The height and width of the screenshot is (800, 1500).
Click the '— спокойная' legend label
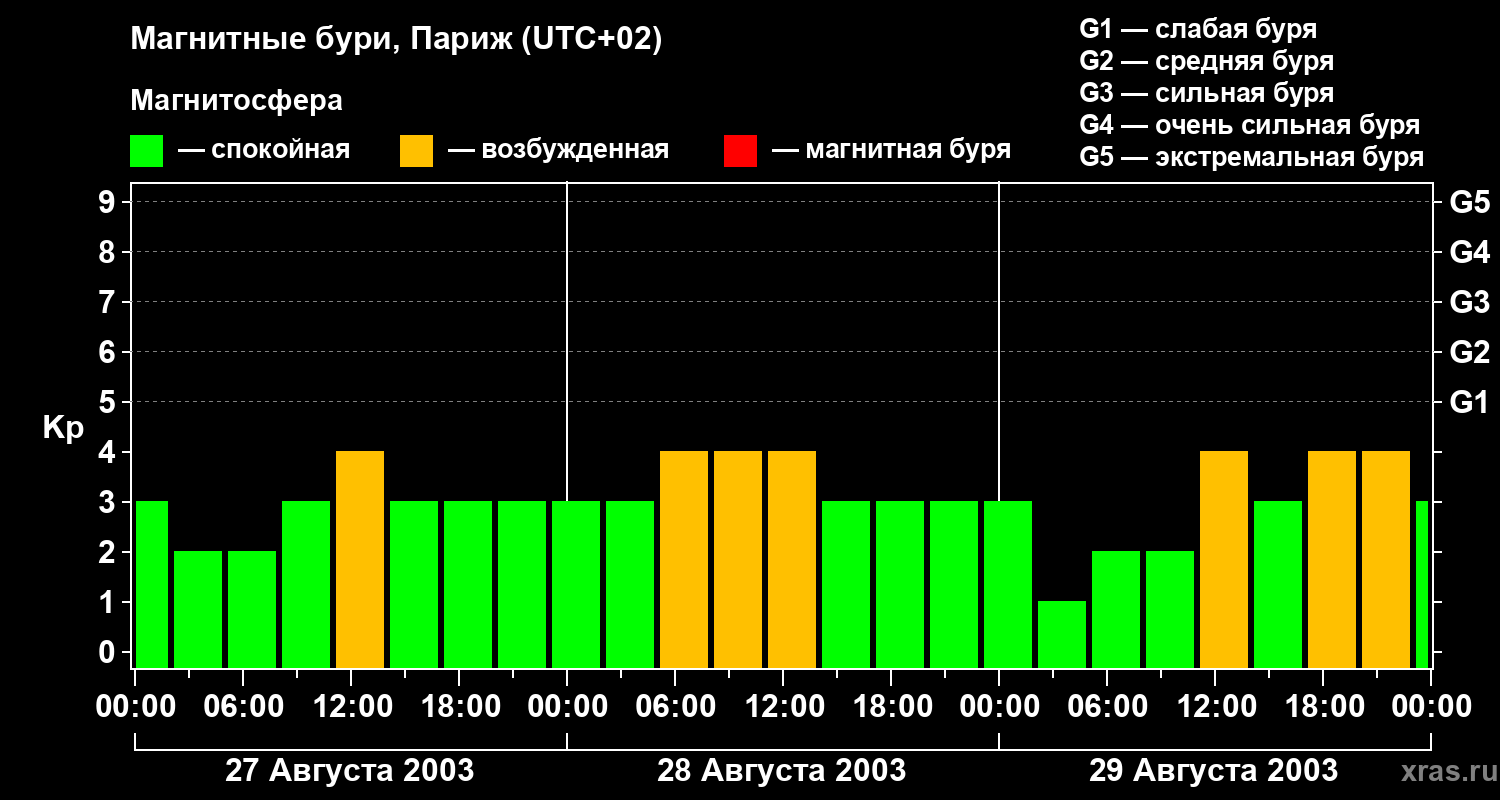click(x=264, y=151)
